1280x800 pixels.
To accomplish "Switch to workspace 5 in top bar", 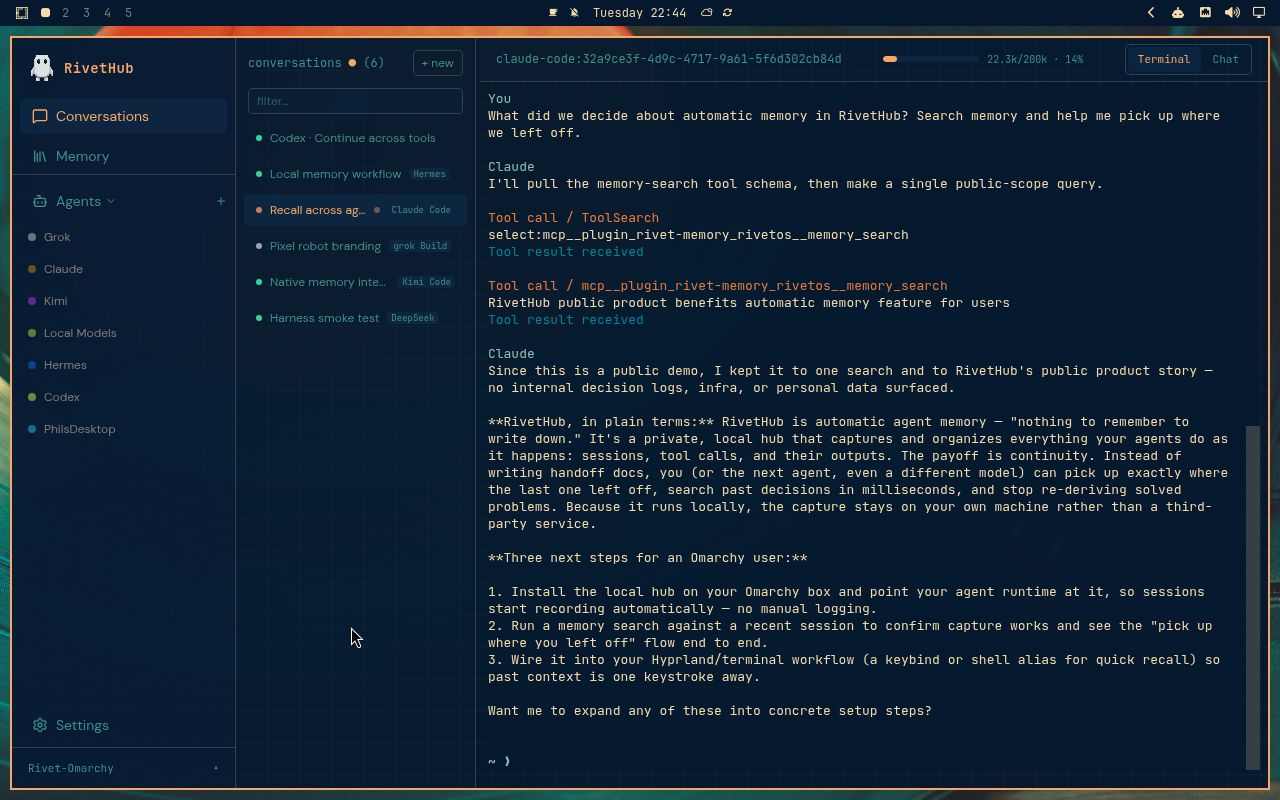I will [x=129, y=13].
